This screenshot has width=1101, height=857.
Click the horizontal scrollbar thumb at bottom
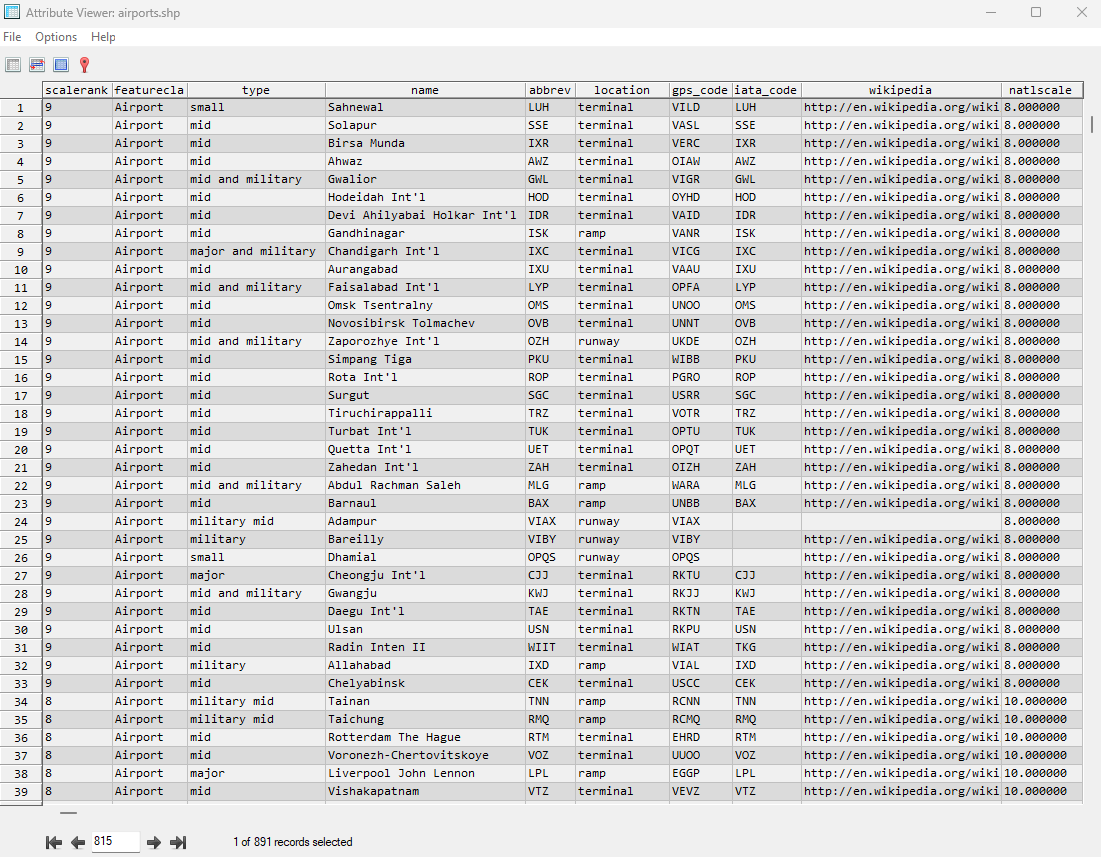tap(68, 813)
